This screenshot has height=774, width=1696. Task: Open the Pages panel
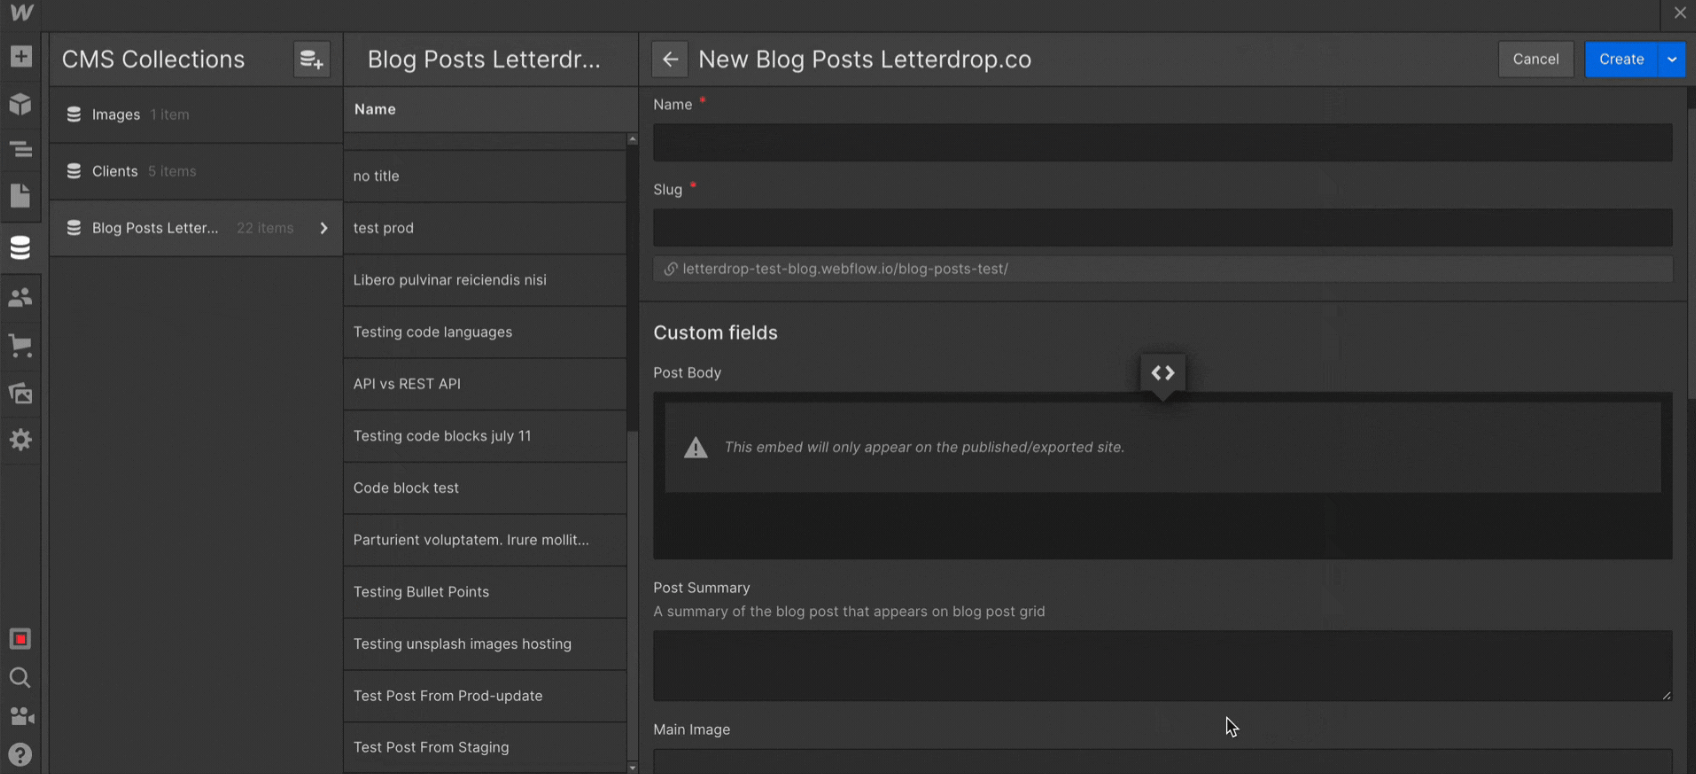click(x=20, y=196)
